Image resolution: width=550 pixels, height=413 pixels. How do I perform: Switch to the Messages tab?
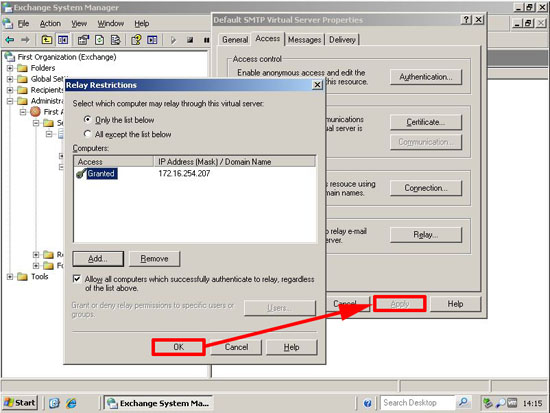[304, 40]
